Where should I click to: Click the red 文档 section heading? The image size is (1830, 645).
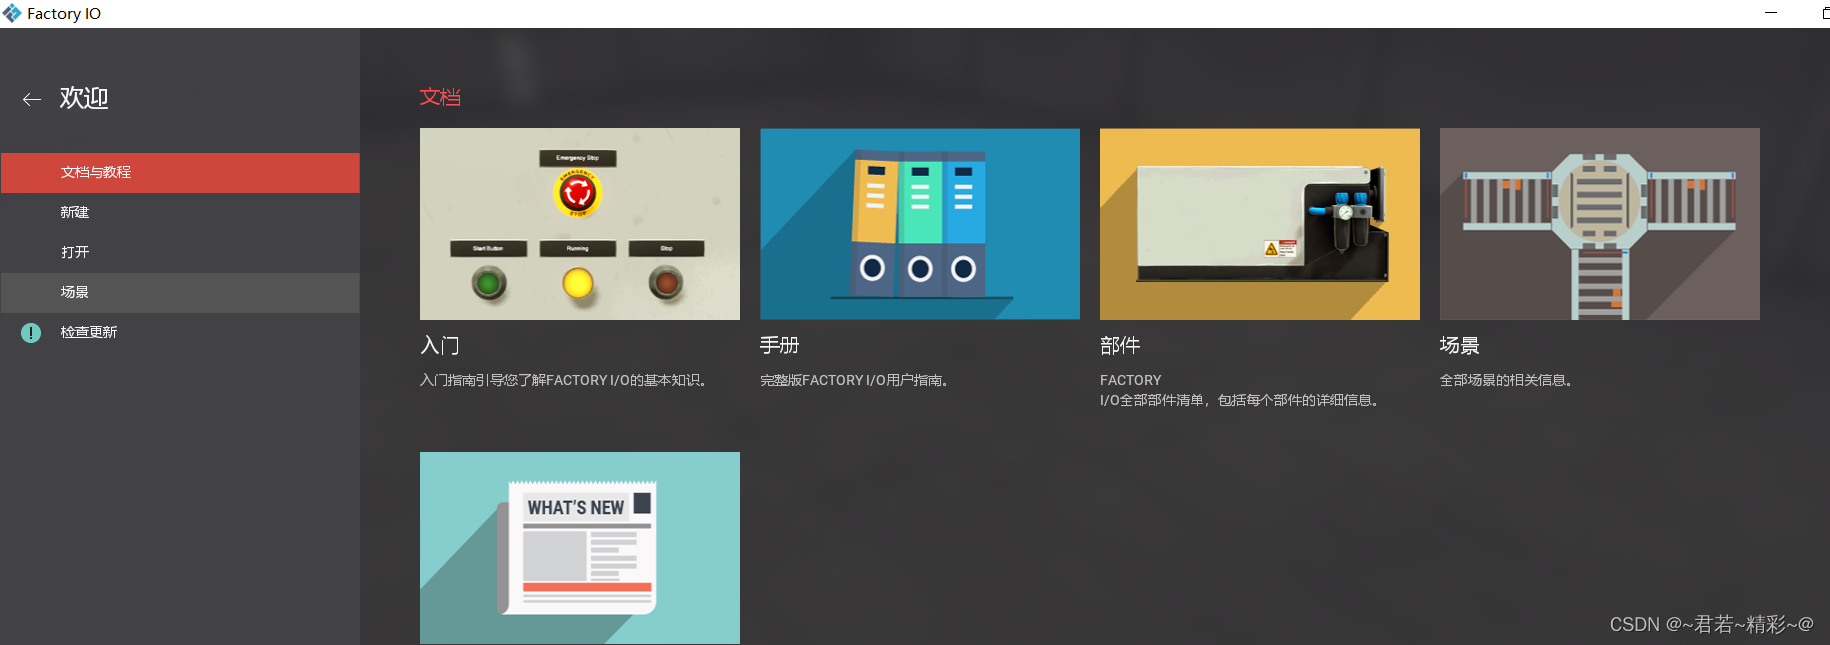[x=440, y=97]
